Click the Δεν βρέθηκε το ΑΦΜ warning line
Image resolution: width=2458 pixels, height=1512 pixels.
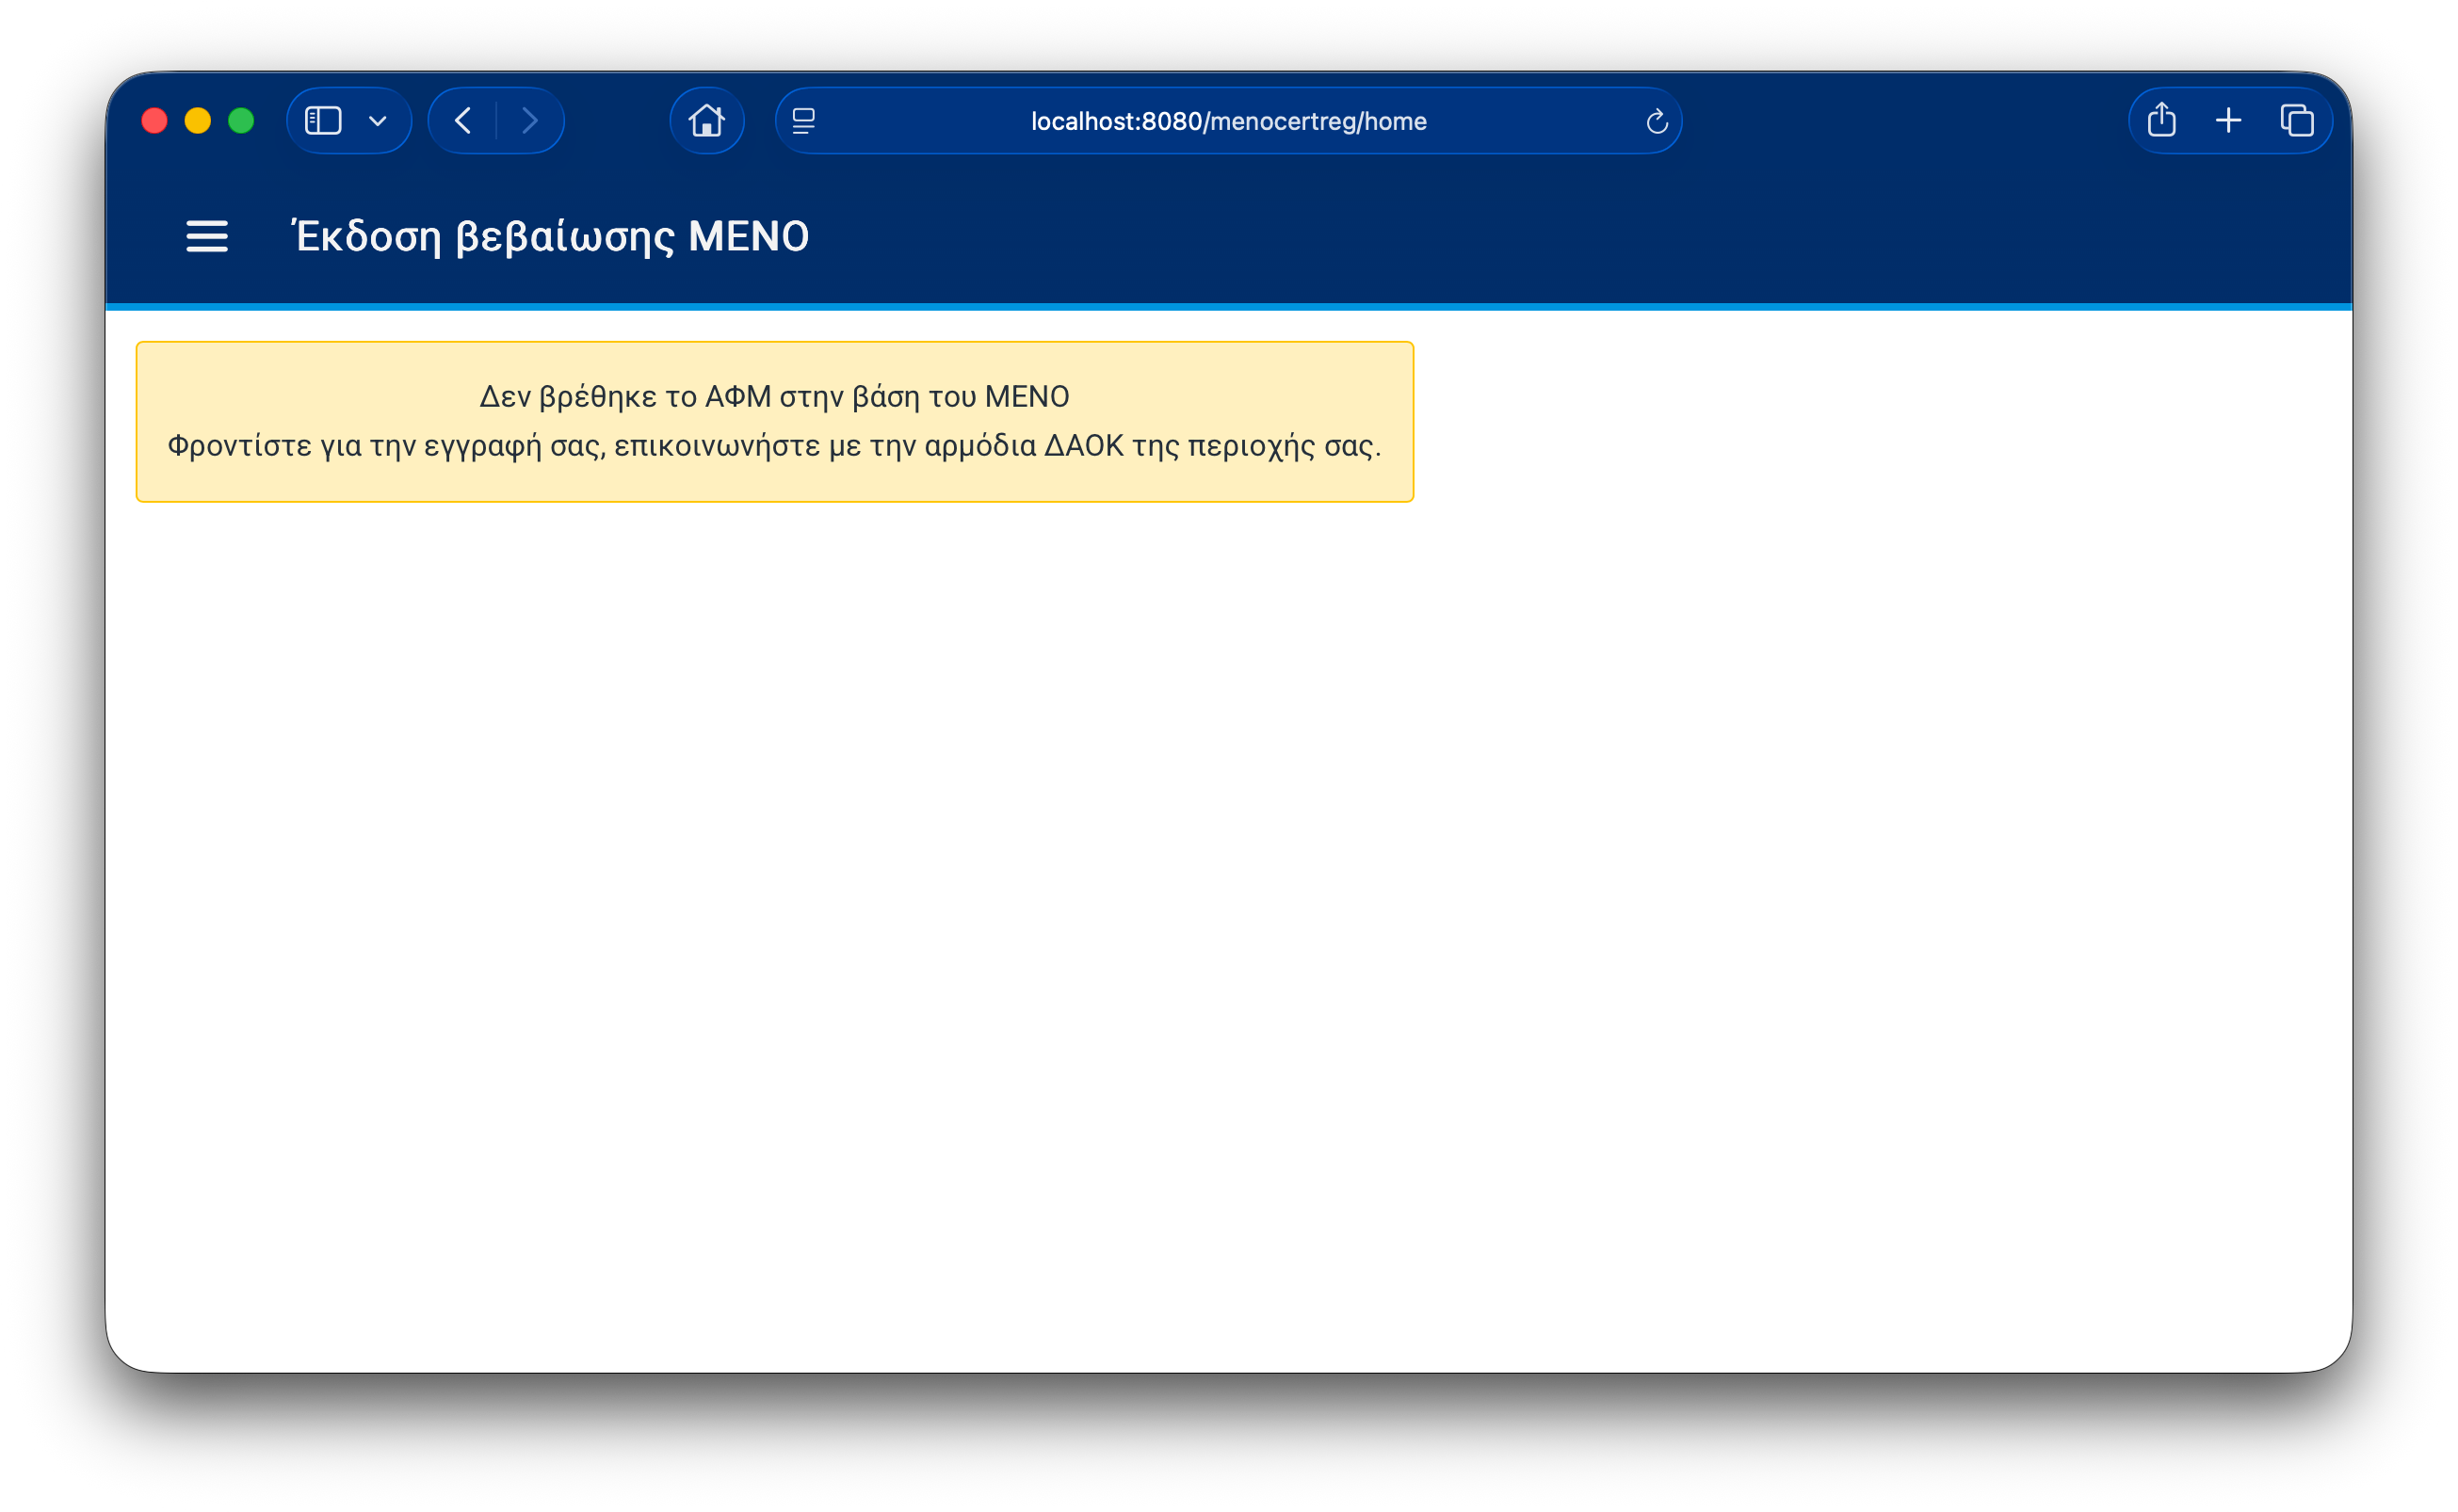point(774,397)
